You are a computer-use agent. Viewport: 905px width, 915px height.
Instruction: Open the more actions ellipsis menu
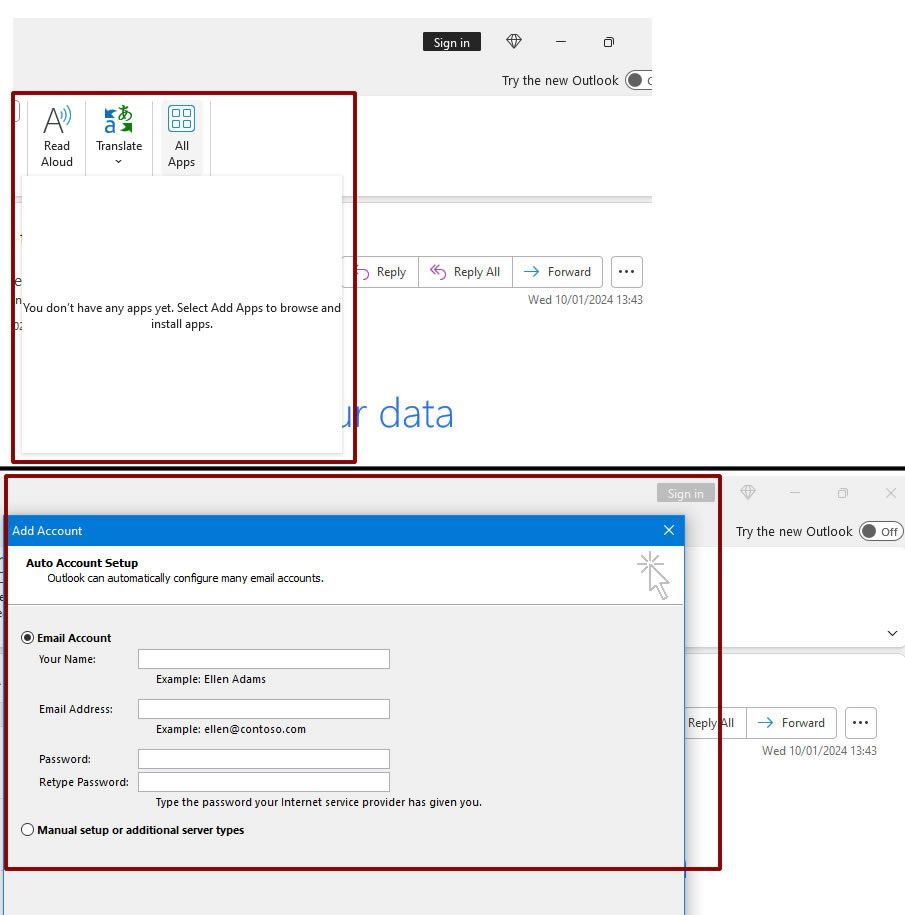626,271
